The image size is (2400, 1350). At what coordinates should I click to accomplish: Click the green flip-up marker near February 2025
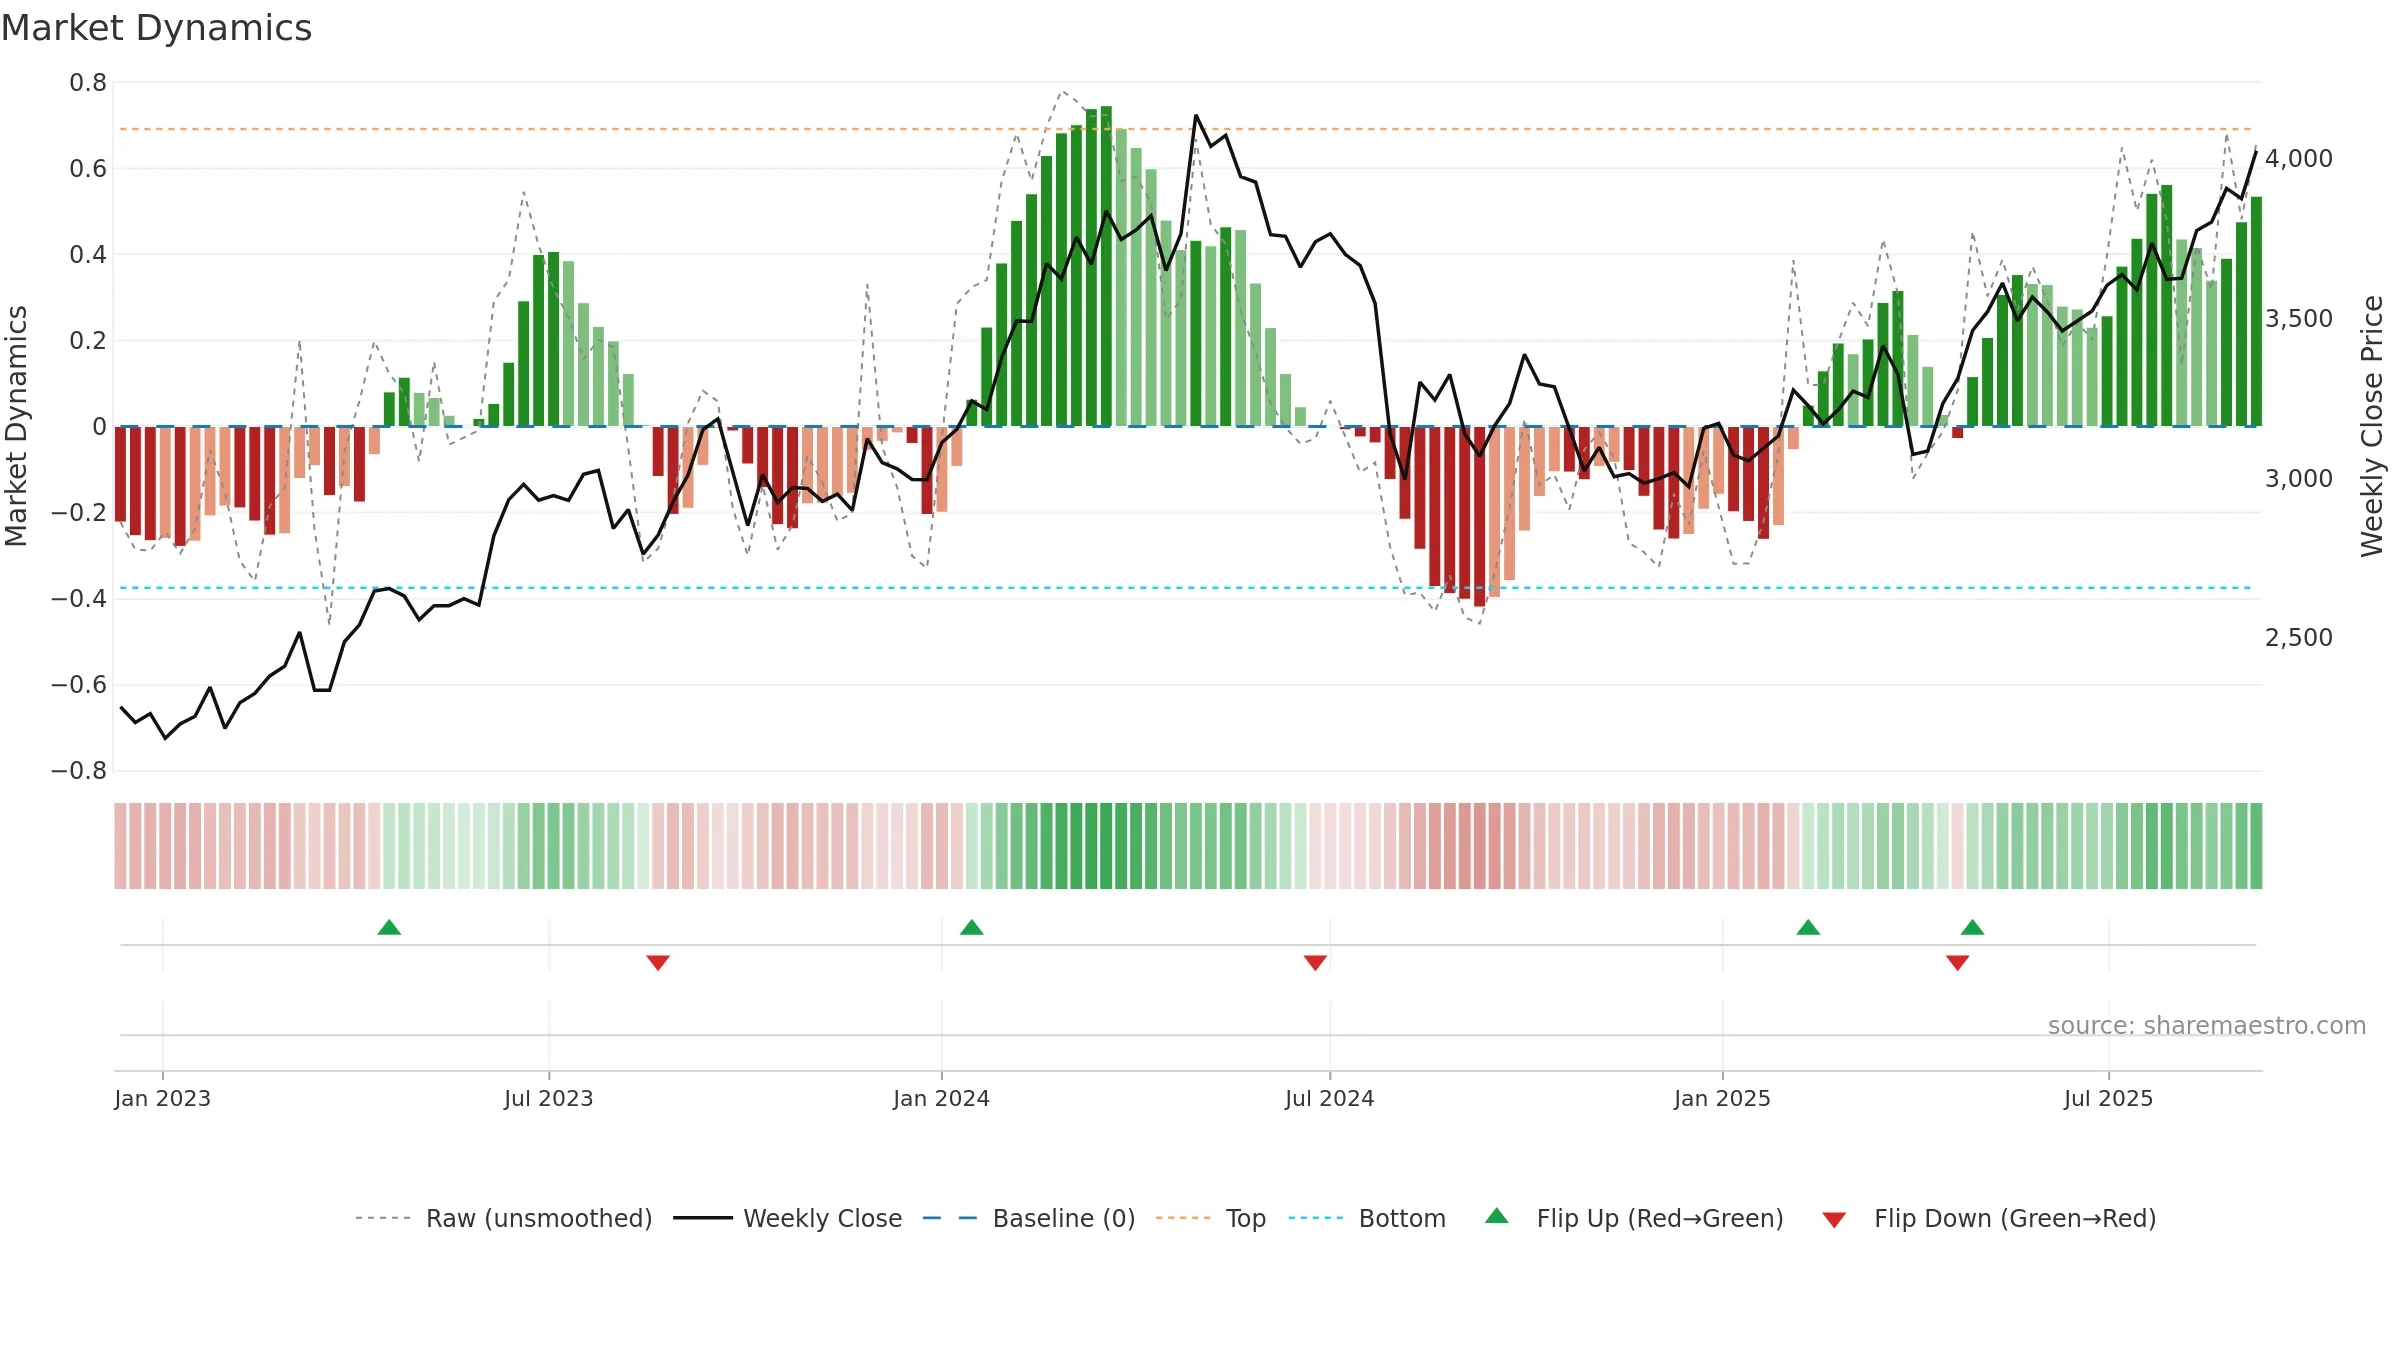coord(1808,927)
